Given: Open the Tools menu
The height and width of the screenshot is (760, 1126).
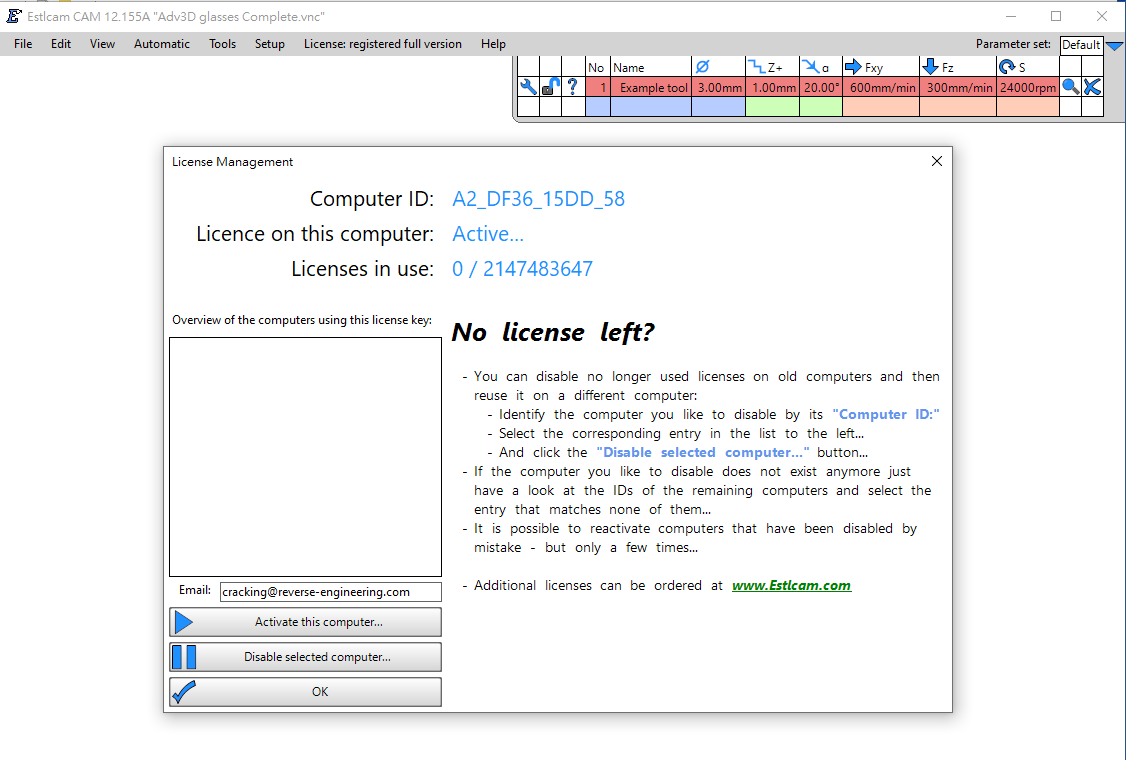Looking at the screenshot, I should pyautogui.click(x=223, y=44).
